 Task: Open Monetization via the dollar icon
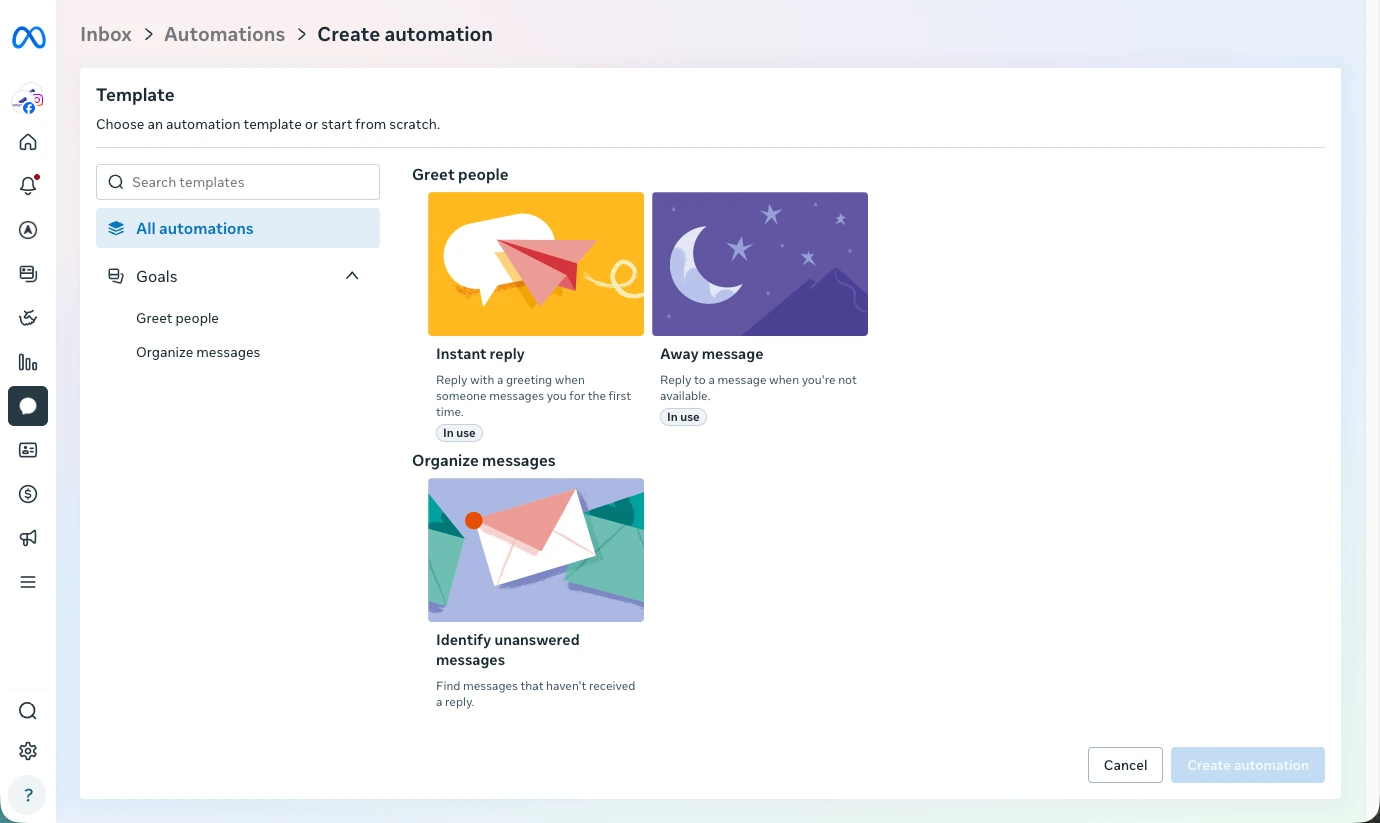[x=27, y=493]
